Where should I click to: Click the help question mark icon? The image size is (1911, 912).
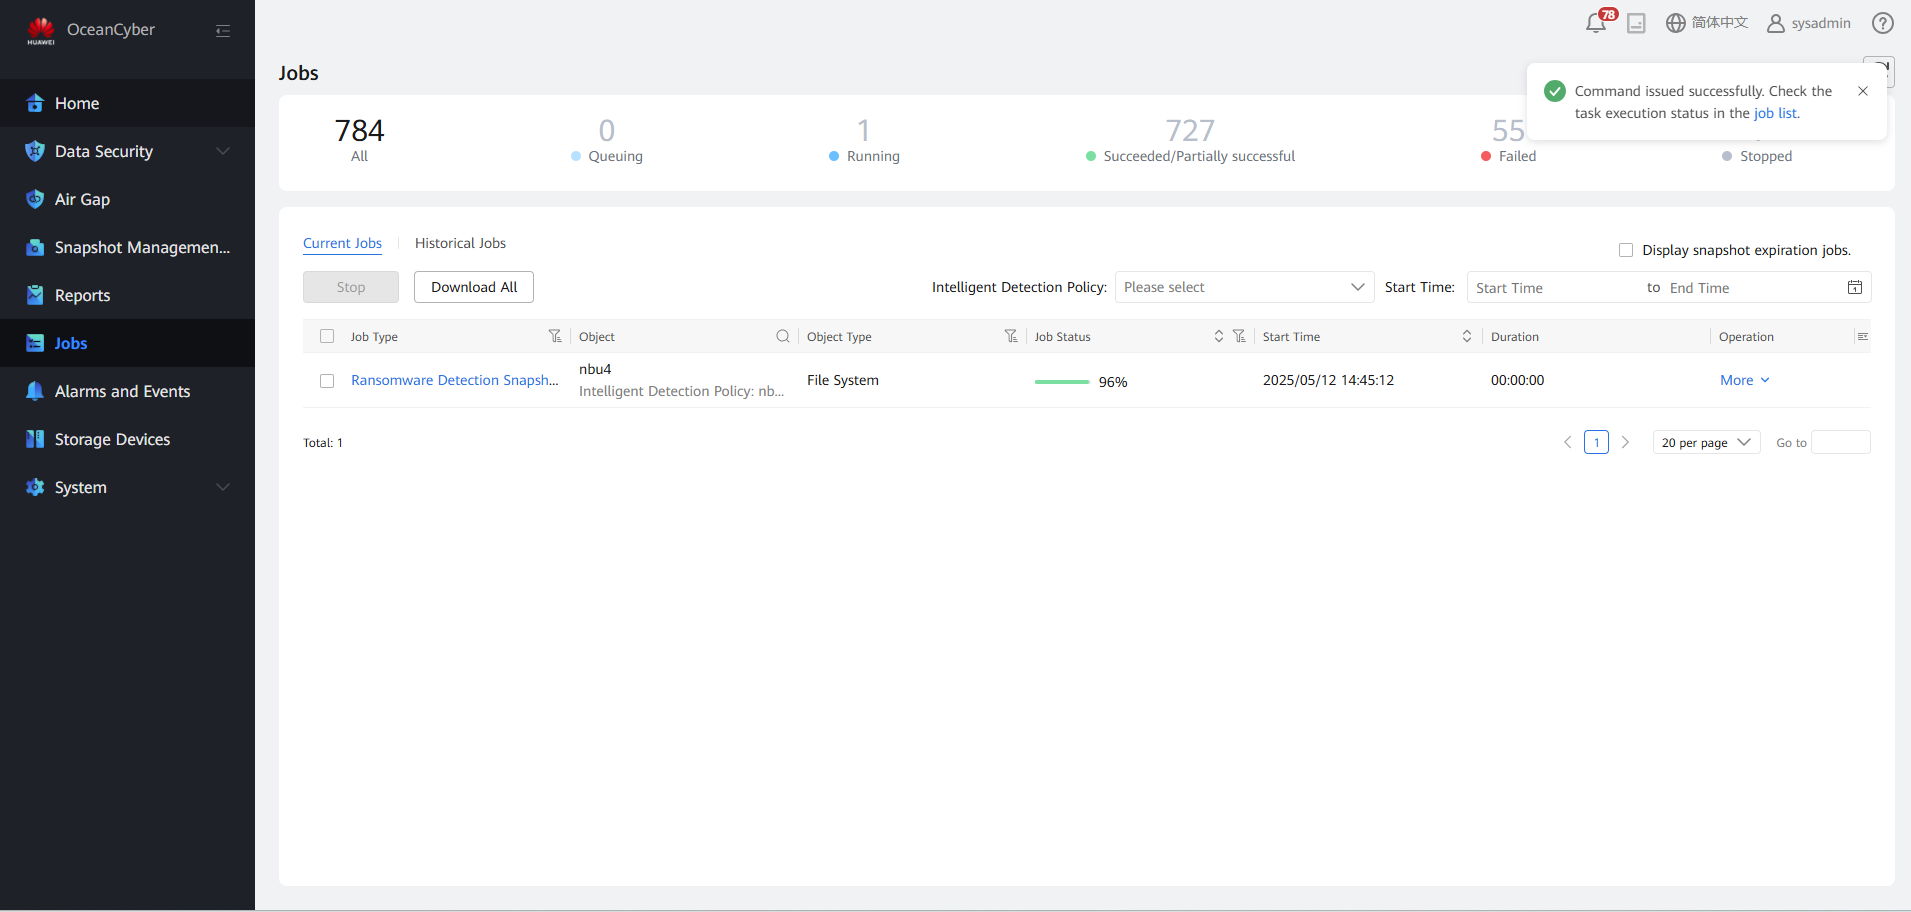coord(1882,23)
